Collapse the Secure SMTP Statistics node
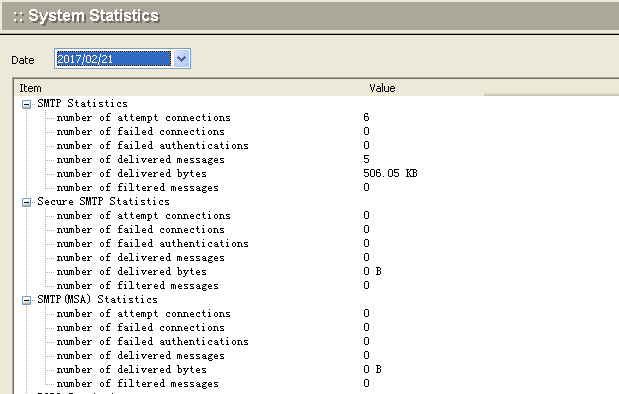 coord(26,202)
